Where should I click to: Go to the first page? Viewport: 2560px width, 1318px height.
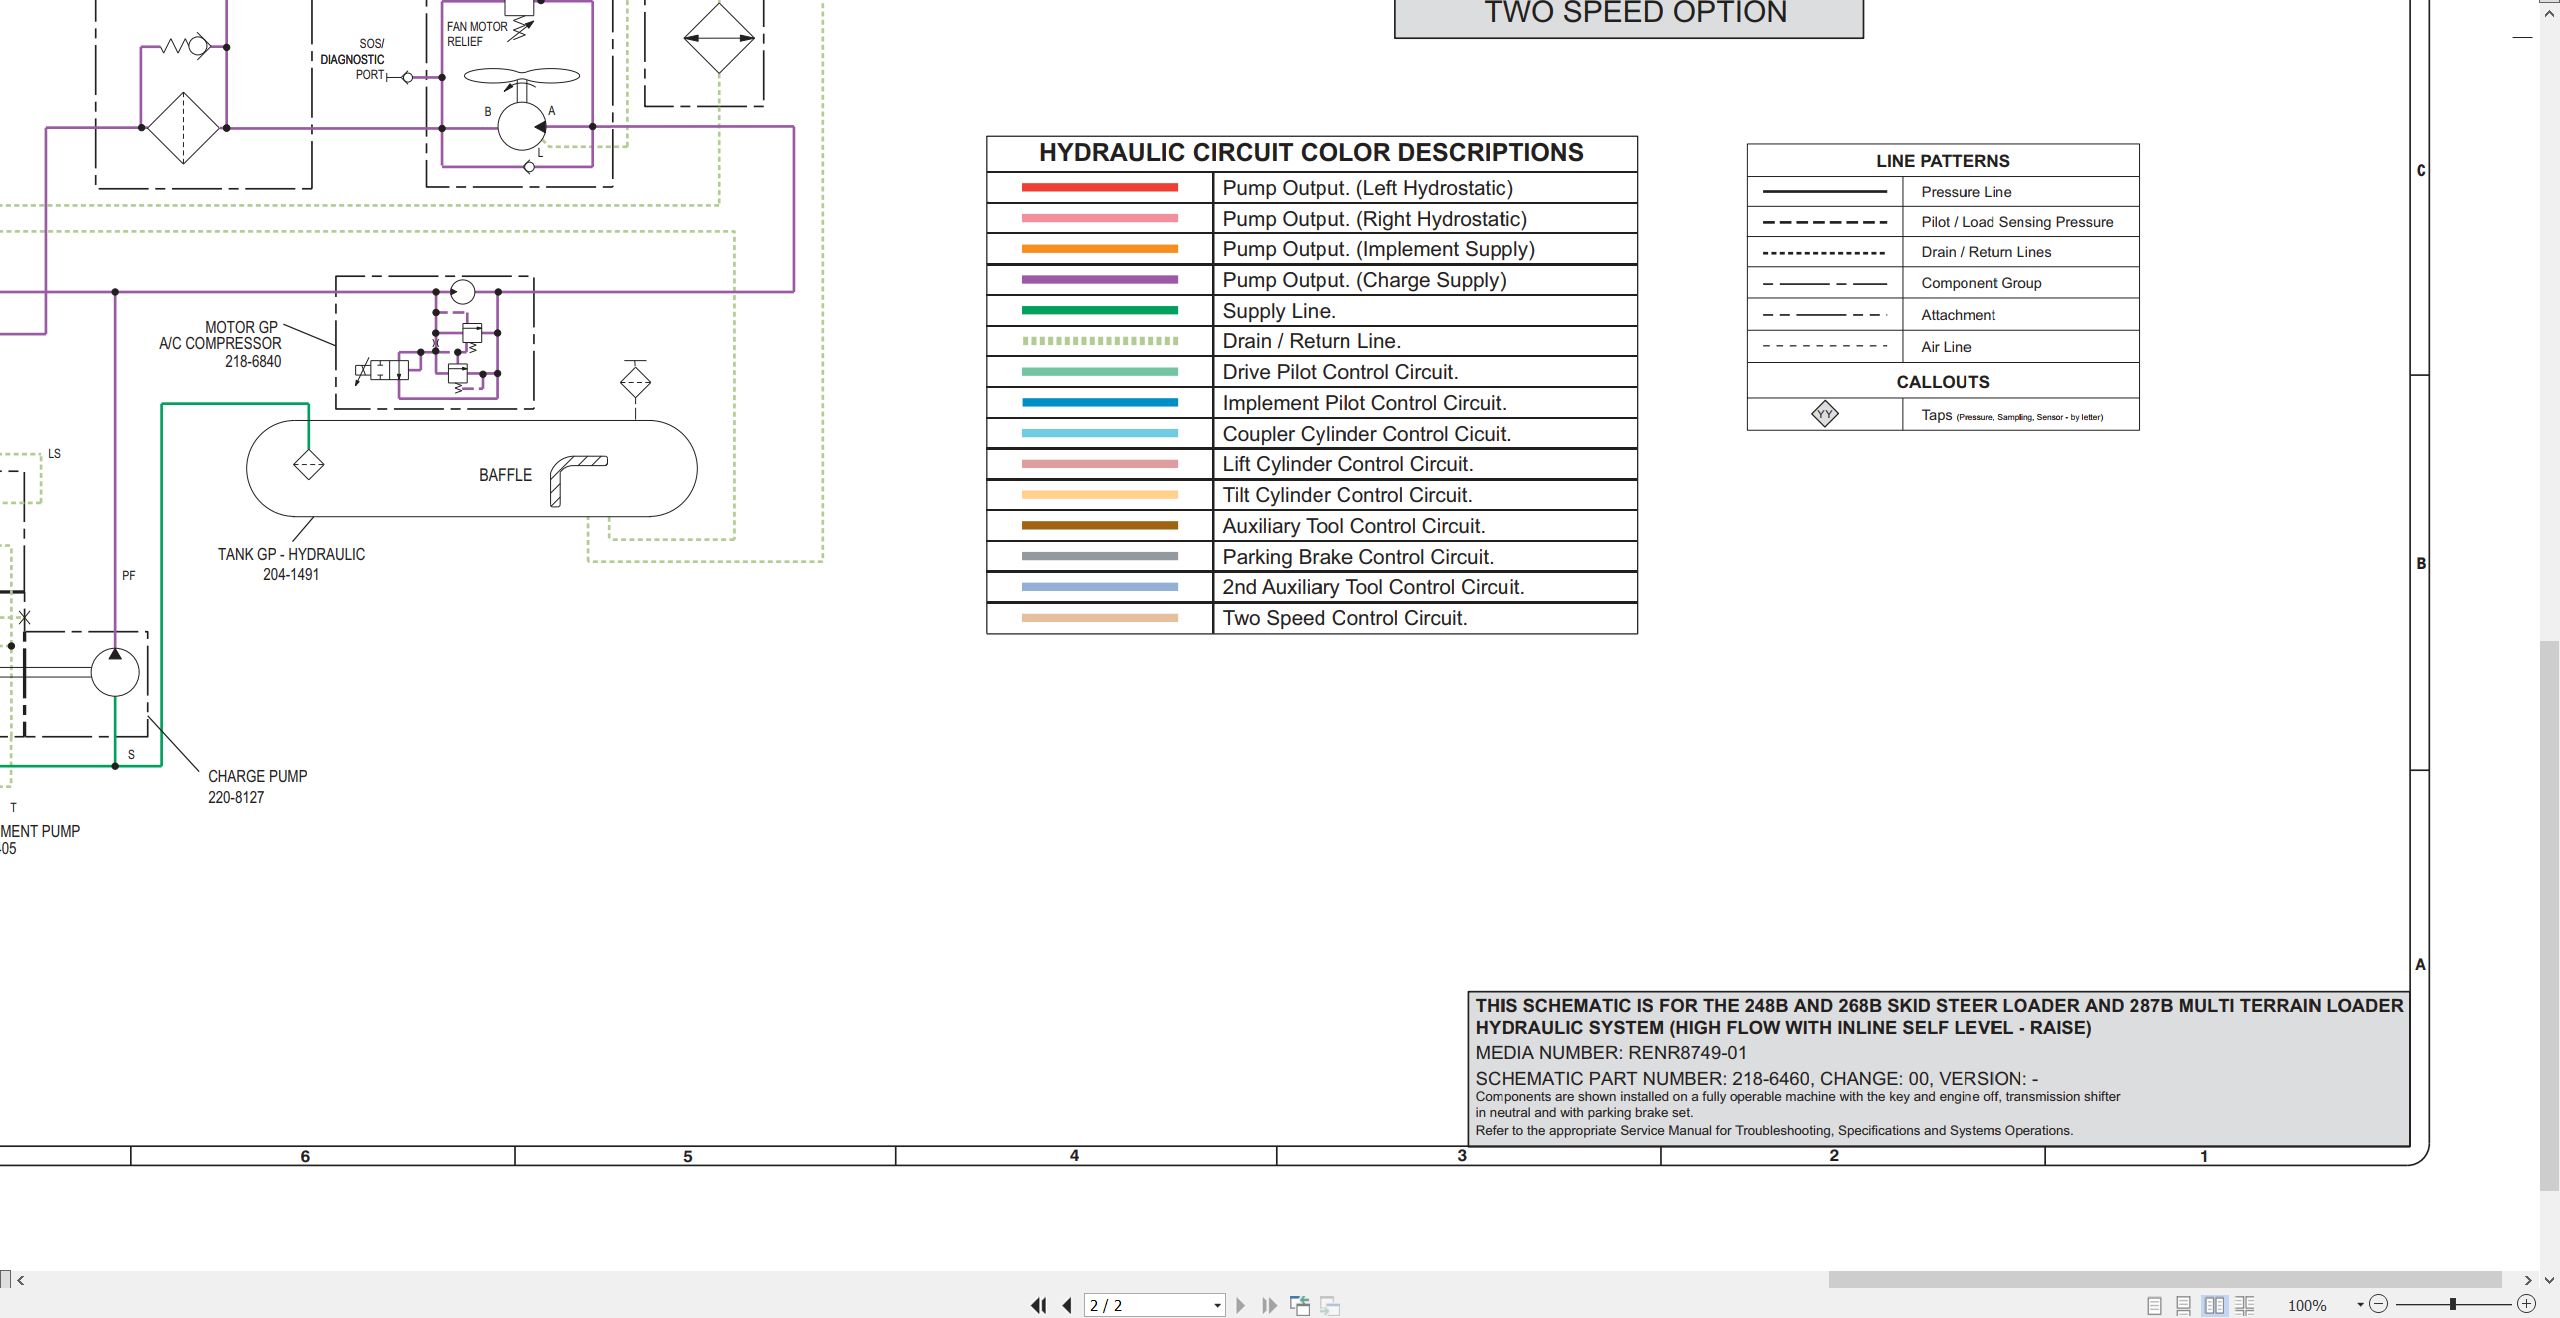1039,1305
